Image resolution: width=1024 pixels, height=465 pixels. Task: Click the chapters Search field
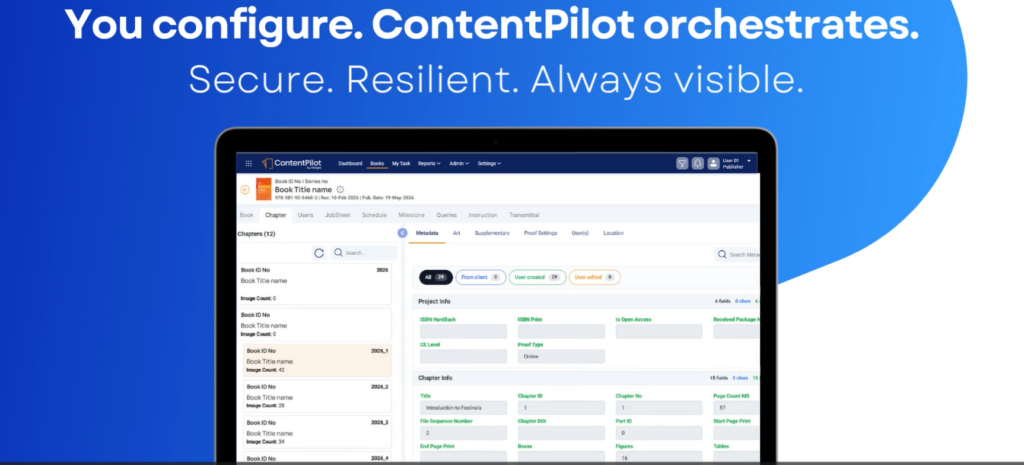pos(364,253)
